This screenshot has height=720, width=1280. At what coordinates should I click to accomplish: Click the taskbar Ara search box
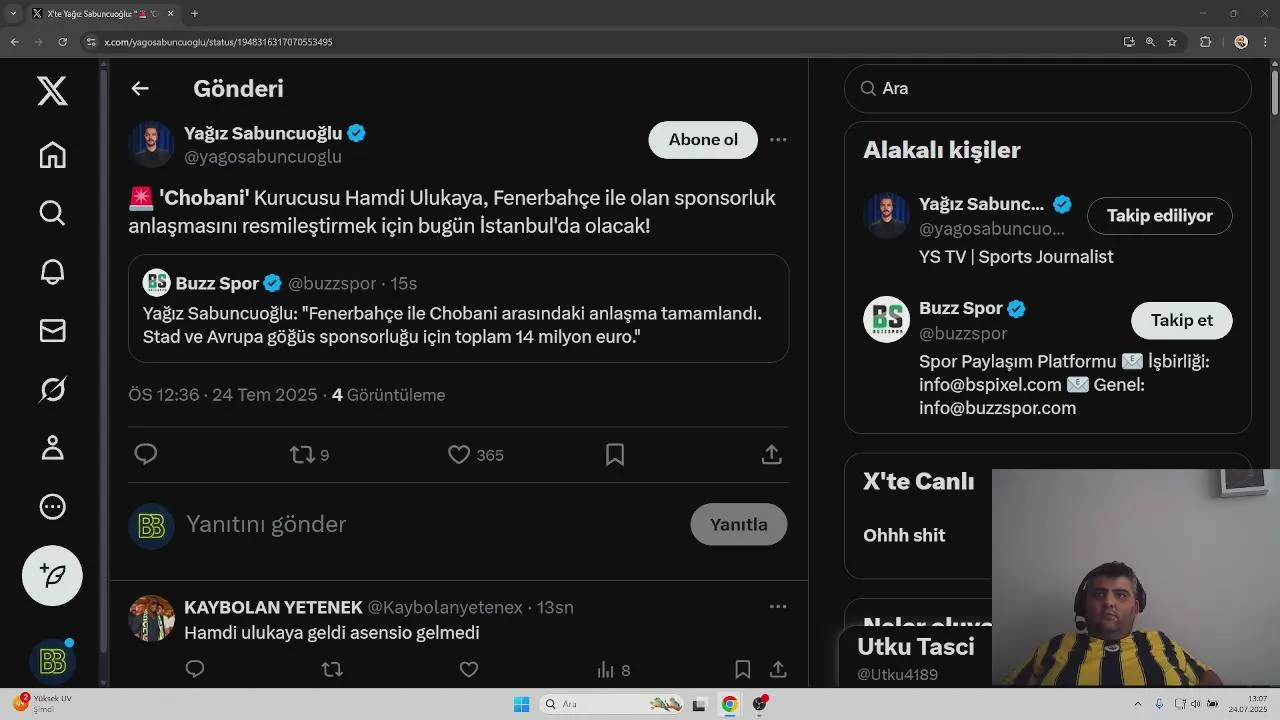[612, 704]
